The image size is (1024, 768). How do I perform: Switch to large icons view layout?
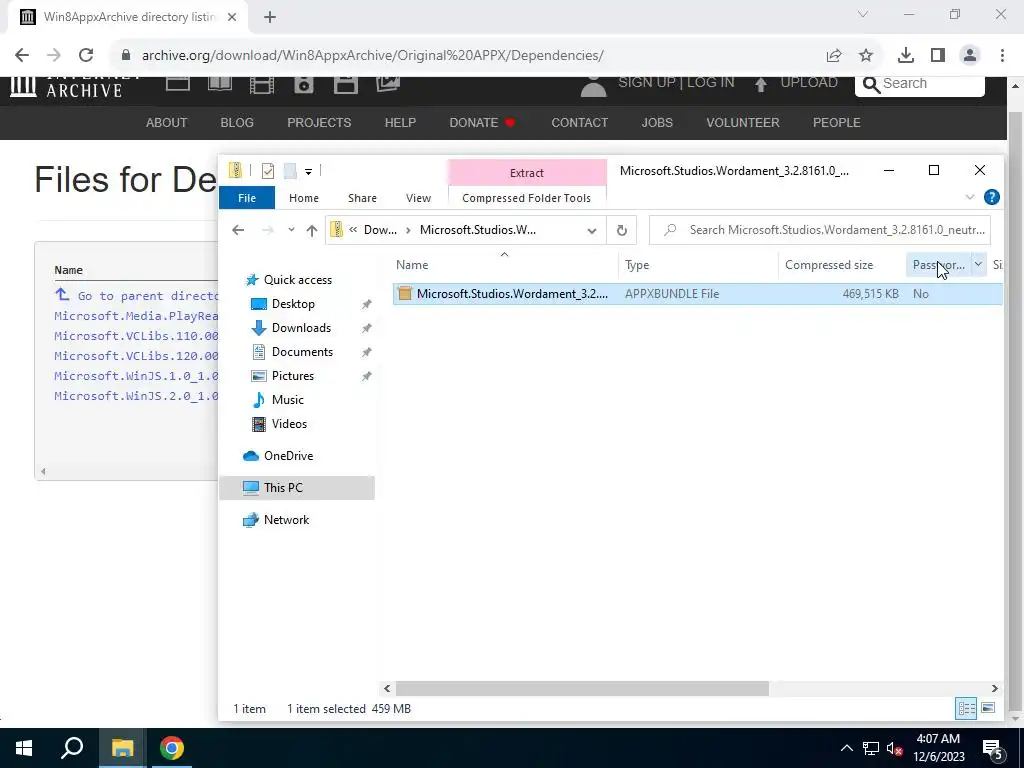click(x=988, y=708)
